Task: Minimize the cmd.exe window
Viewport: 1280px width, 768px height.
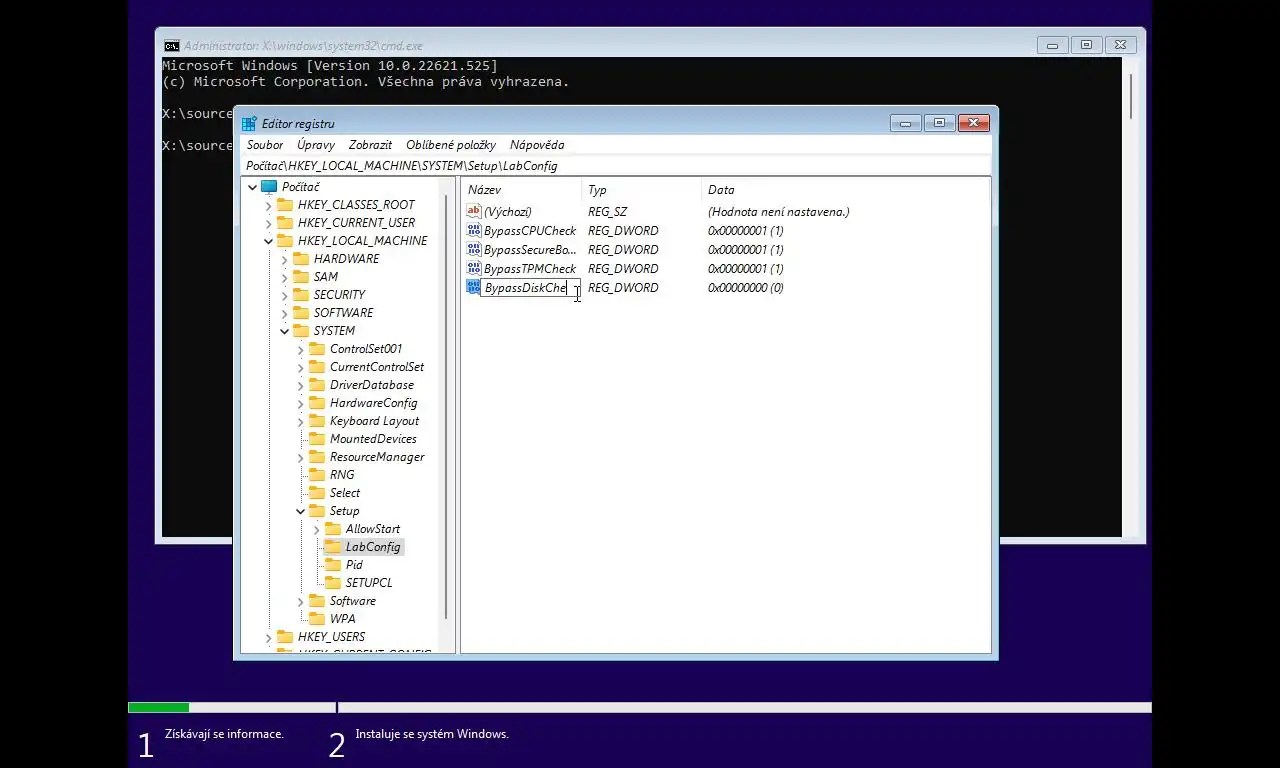Action: (x=1052, y=45)
